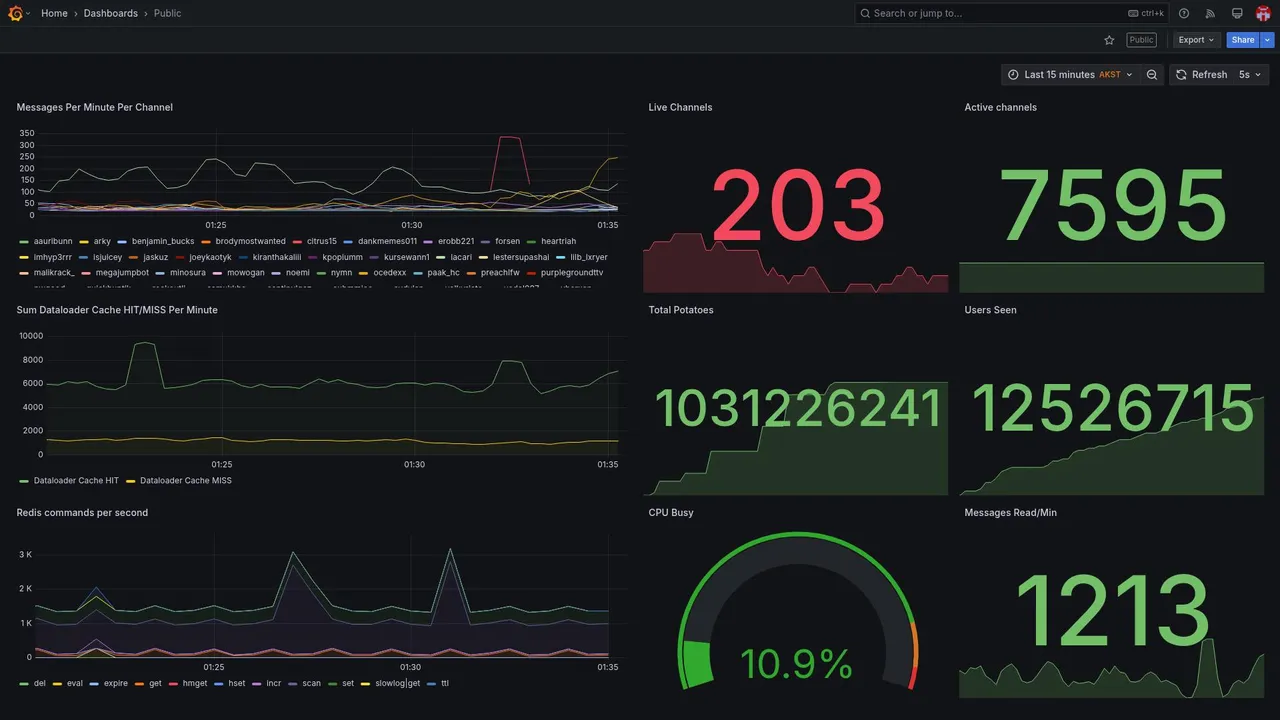Navigate to Home breadcrumb

pos(54,13)
